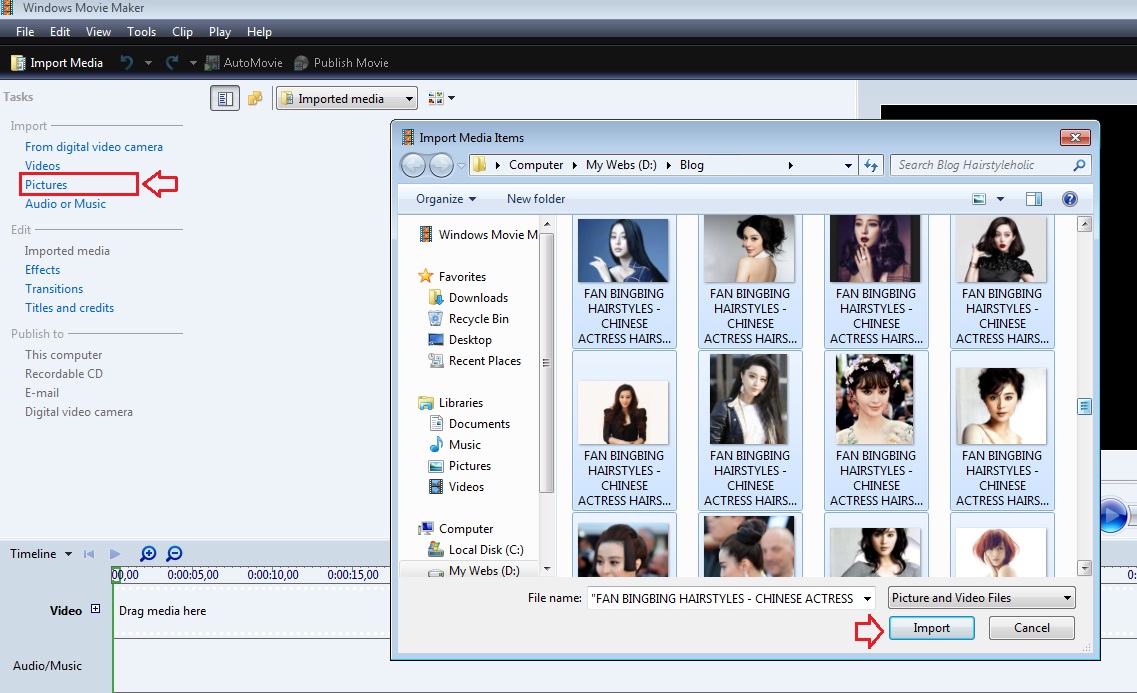Open the address bar history dropdown

point(848,165)
